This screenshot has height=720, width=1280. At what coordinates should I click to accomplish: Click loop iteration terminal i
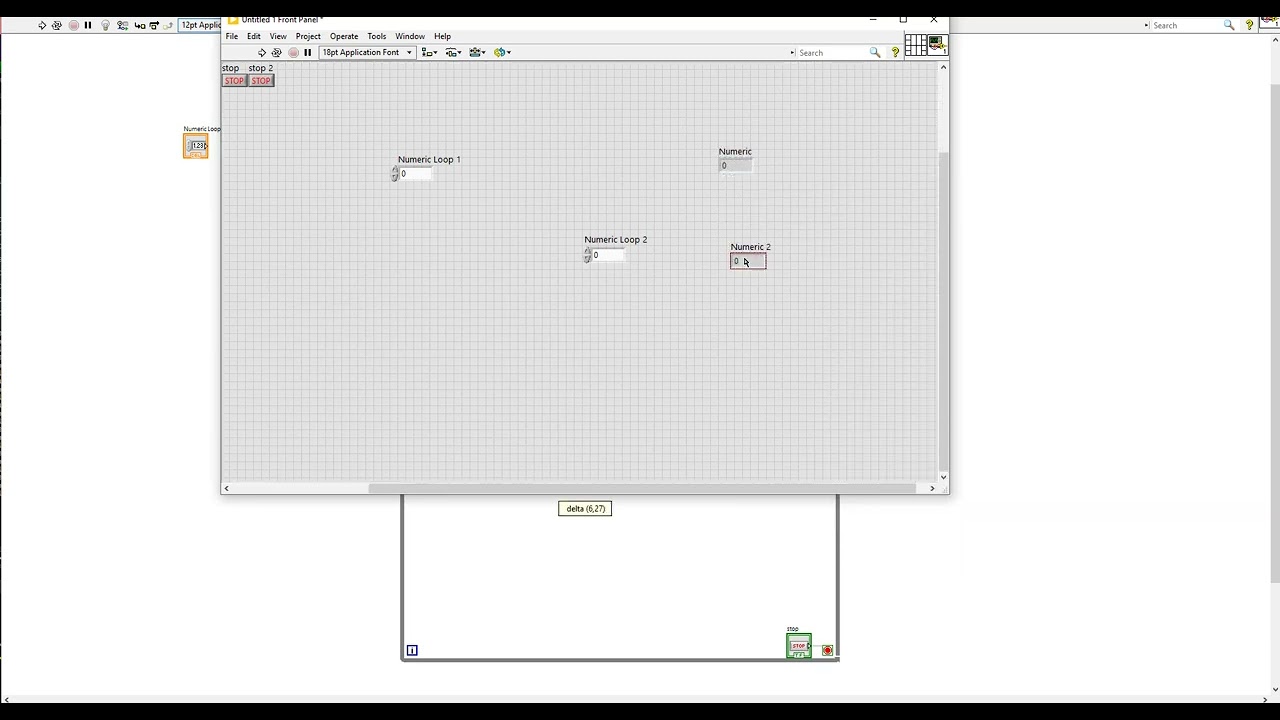pos(412,650)
